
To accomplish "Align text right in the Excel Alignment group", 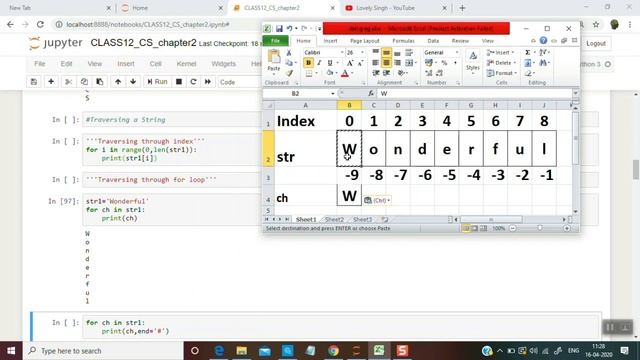I will coord(397,63).
